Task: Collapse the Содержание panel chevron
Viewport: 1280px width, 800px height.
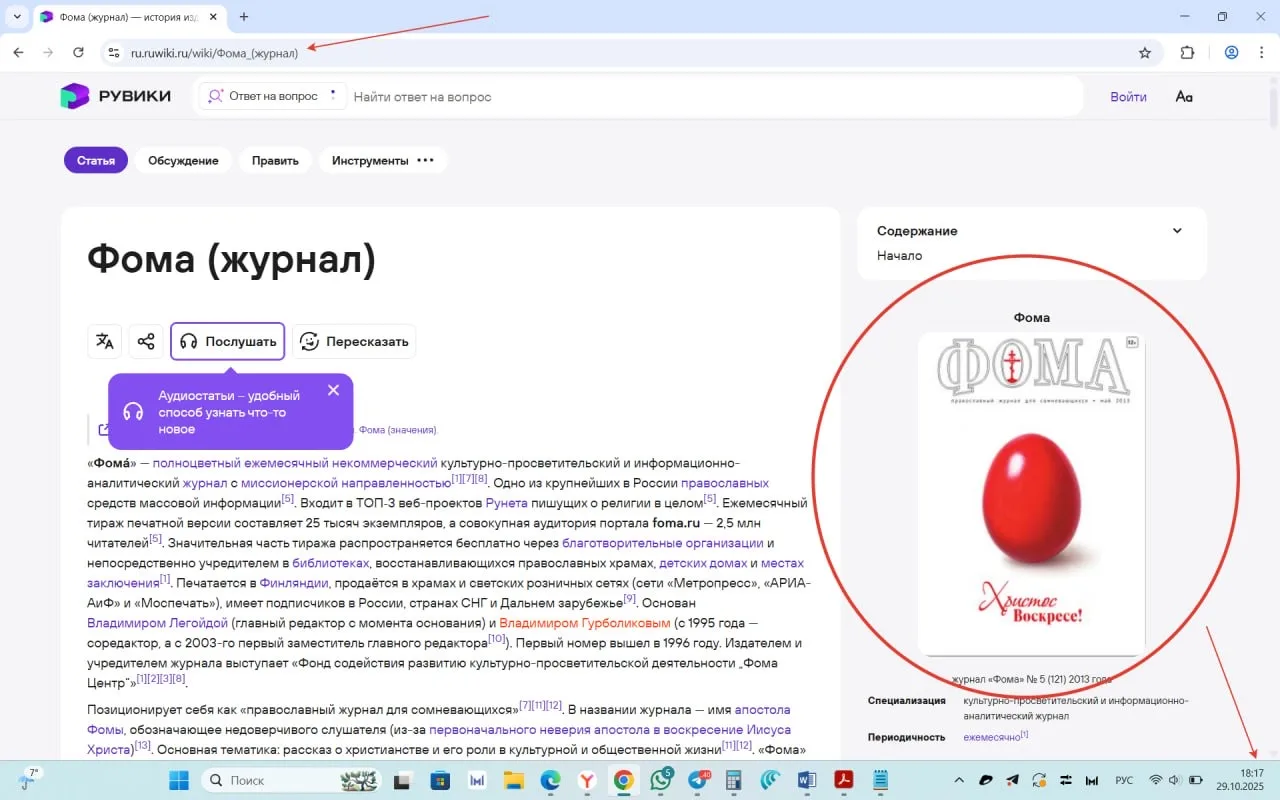Action: click(1177, 231)
